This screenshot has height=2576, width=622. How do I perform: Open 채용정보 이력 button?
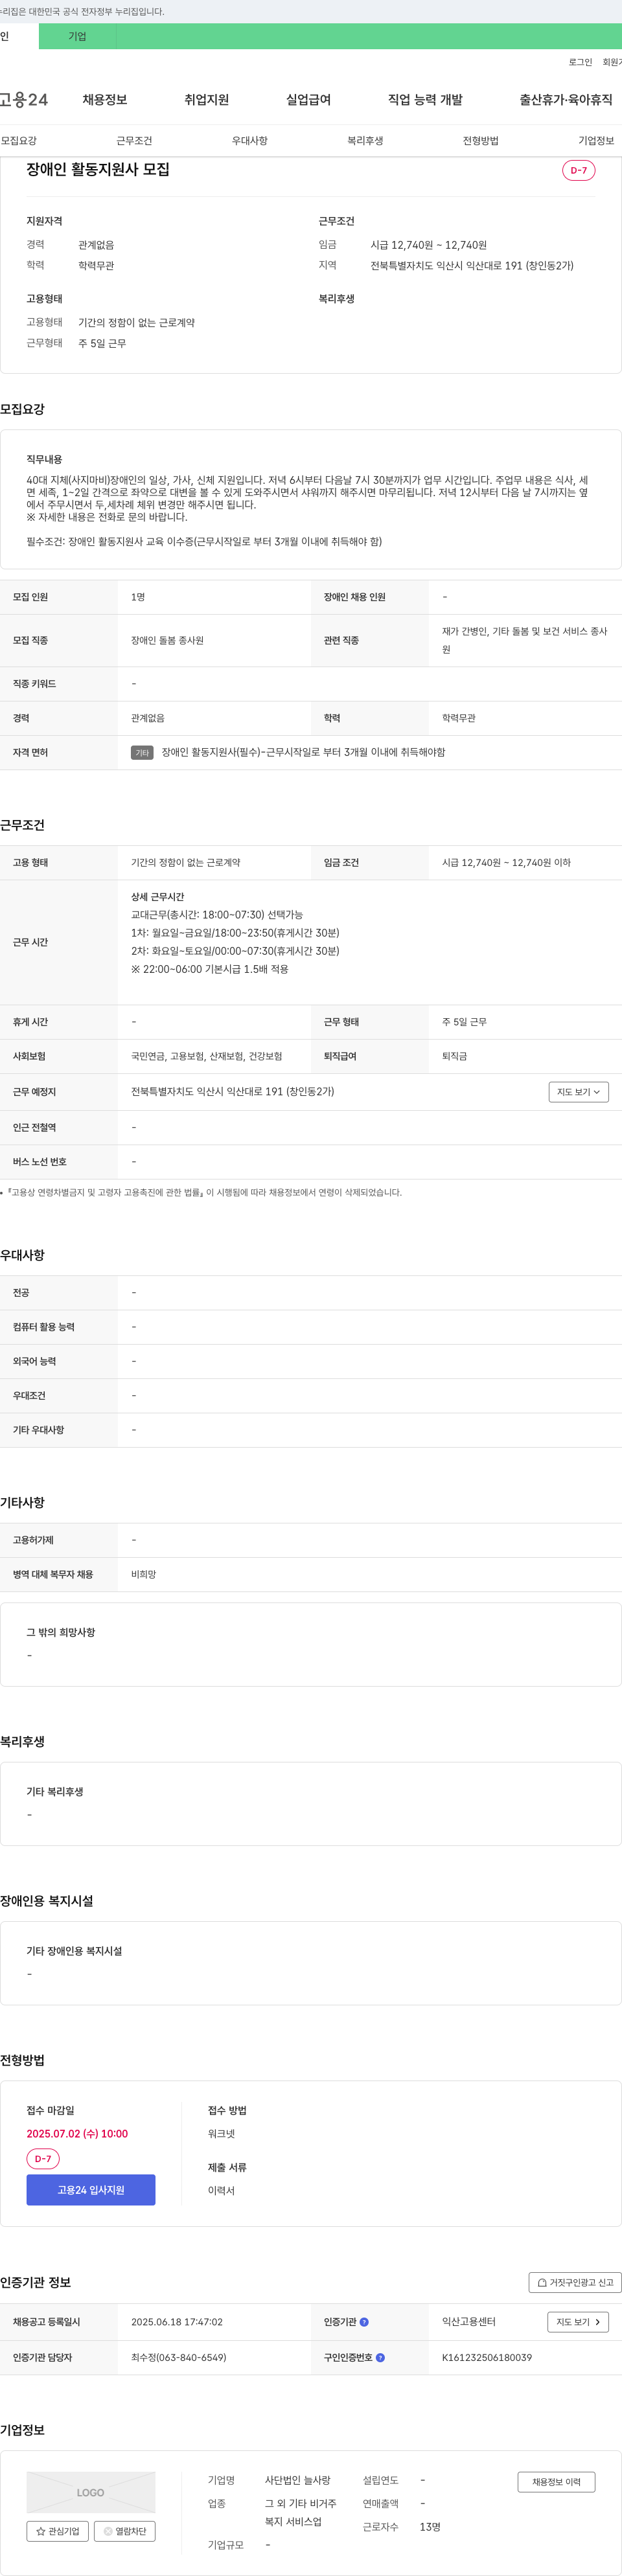(x=556, y=2482)
